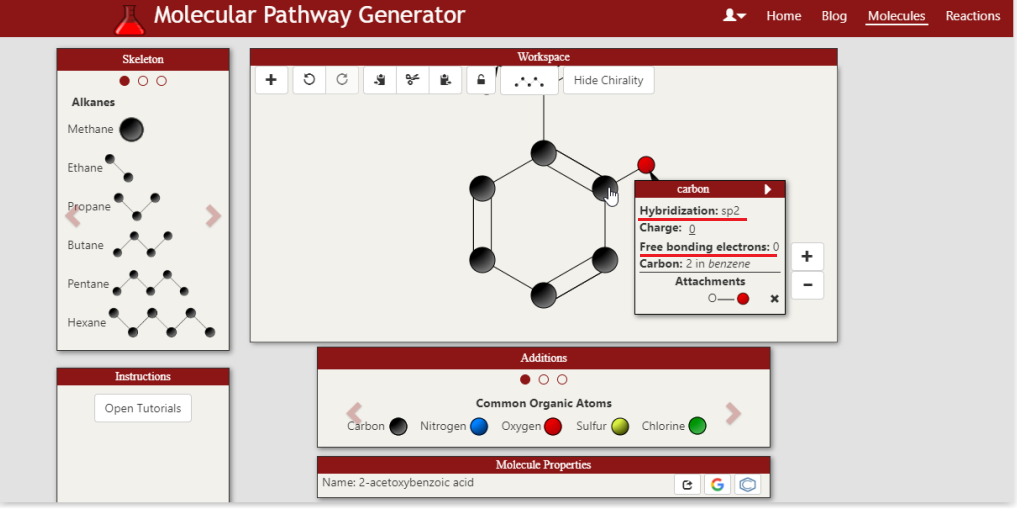Click the undo arrow in workspace toolbar
Screen dimensions: 1017x509
tap(309, 80)
